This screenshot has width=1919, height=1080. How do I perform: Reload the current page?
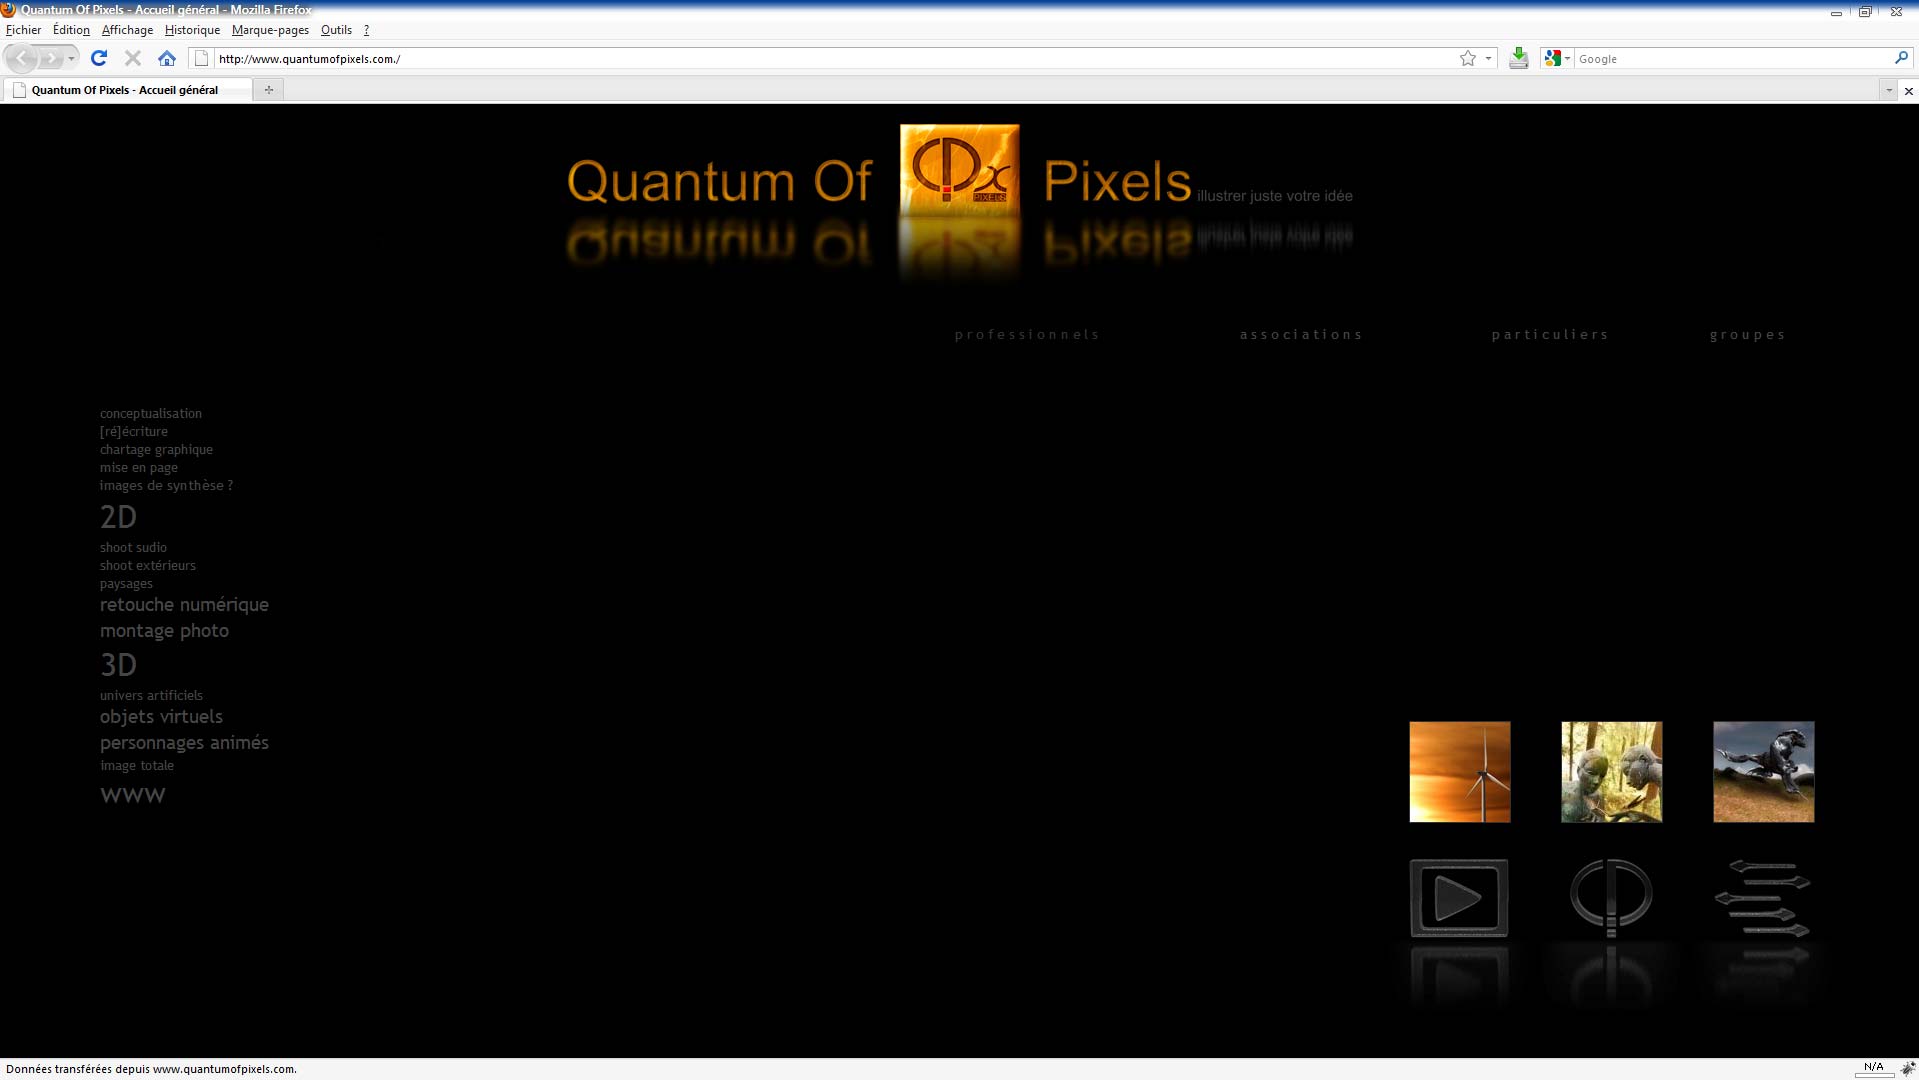click(x=98, y=58)
